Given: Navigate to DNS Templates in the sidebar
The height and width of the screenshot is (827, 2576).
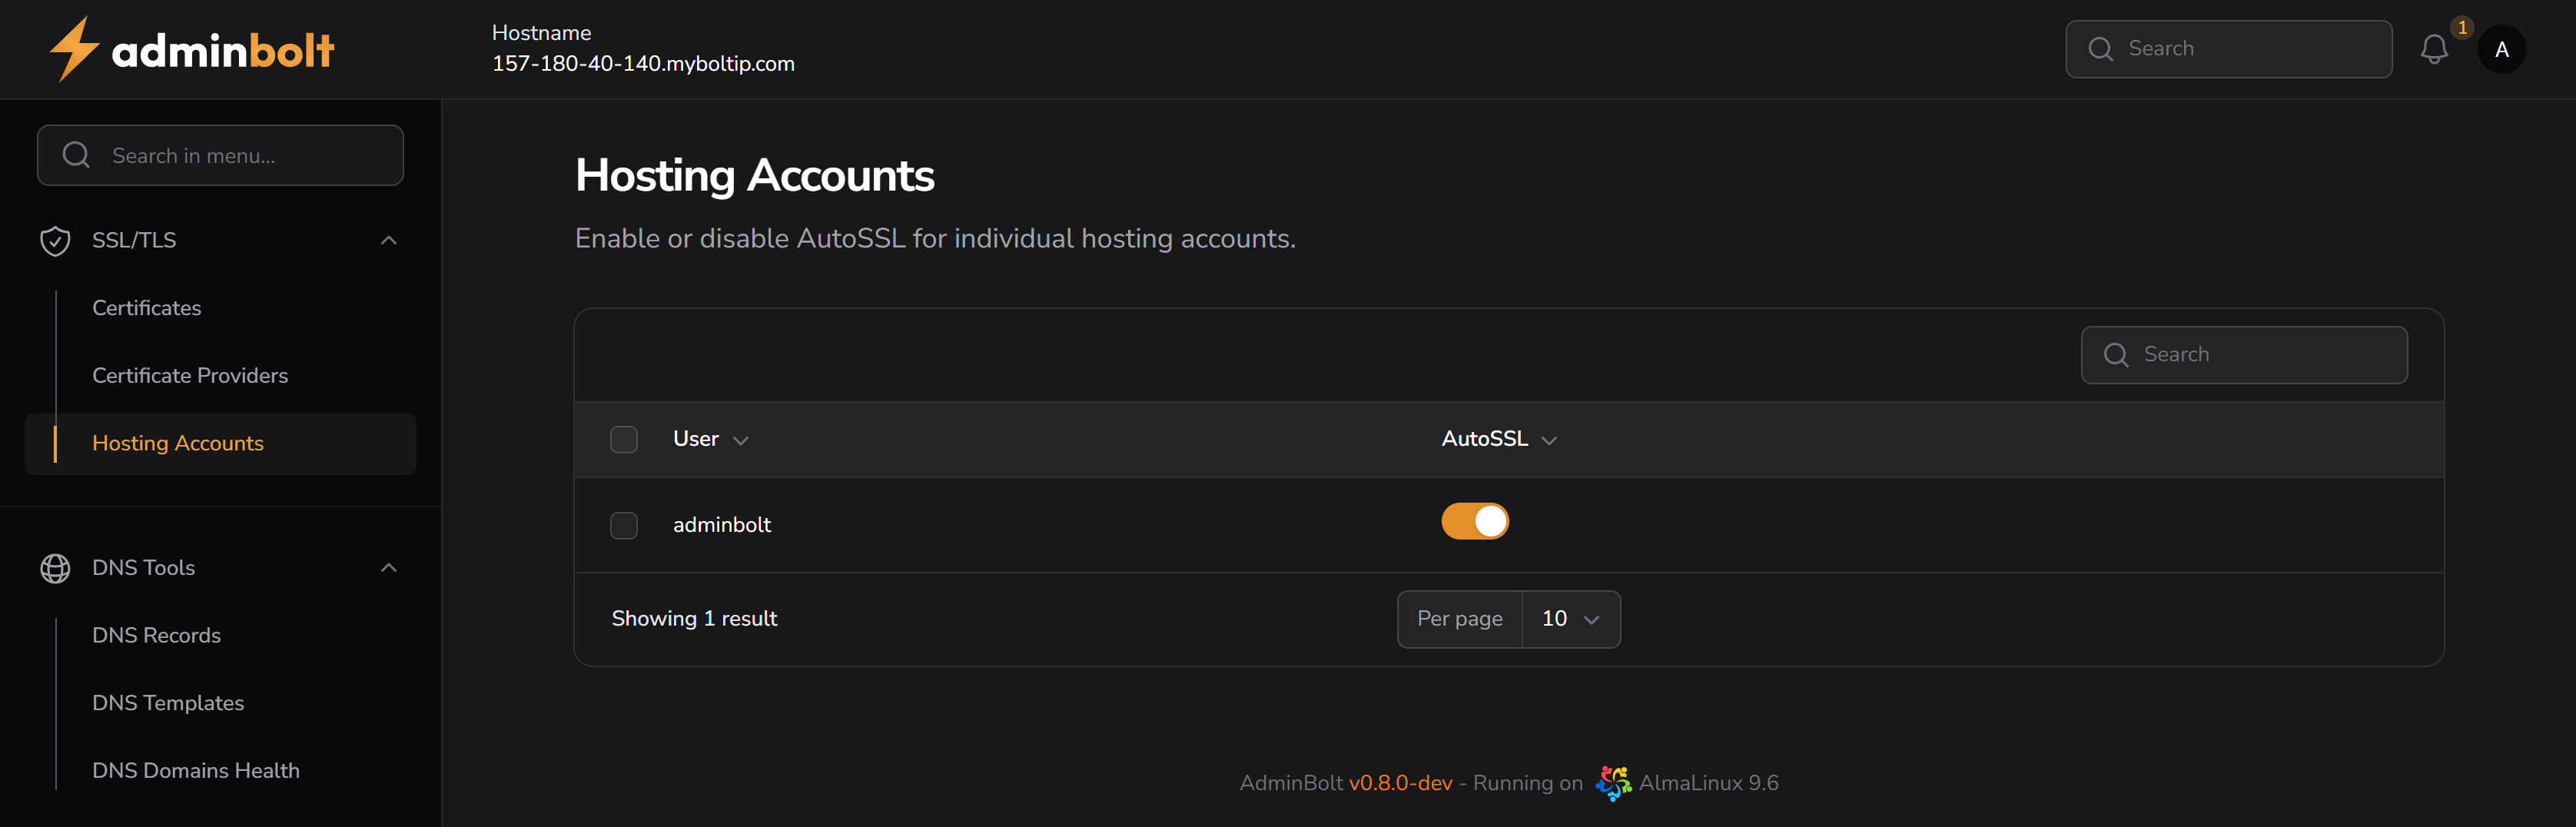Looking at the screenshot, I should 168,702.
